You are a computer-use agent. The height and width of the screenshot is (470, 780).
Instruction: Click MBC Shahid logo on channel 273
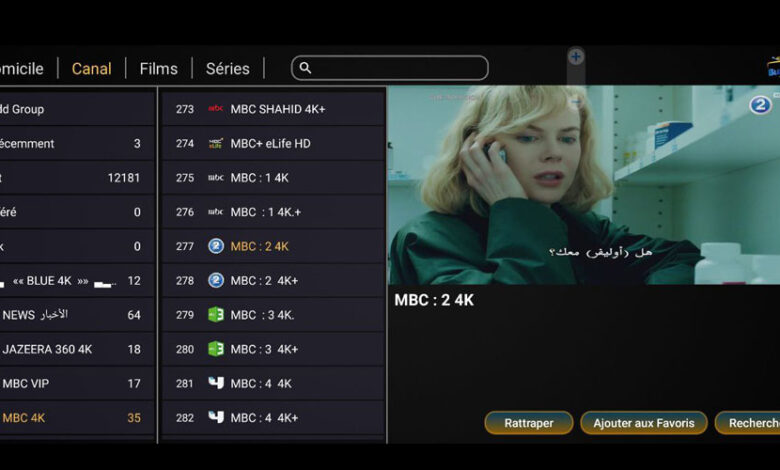(215, 108)
